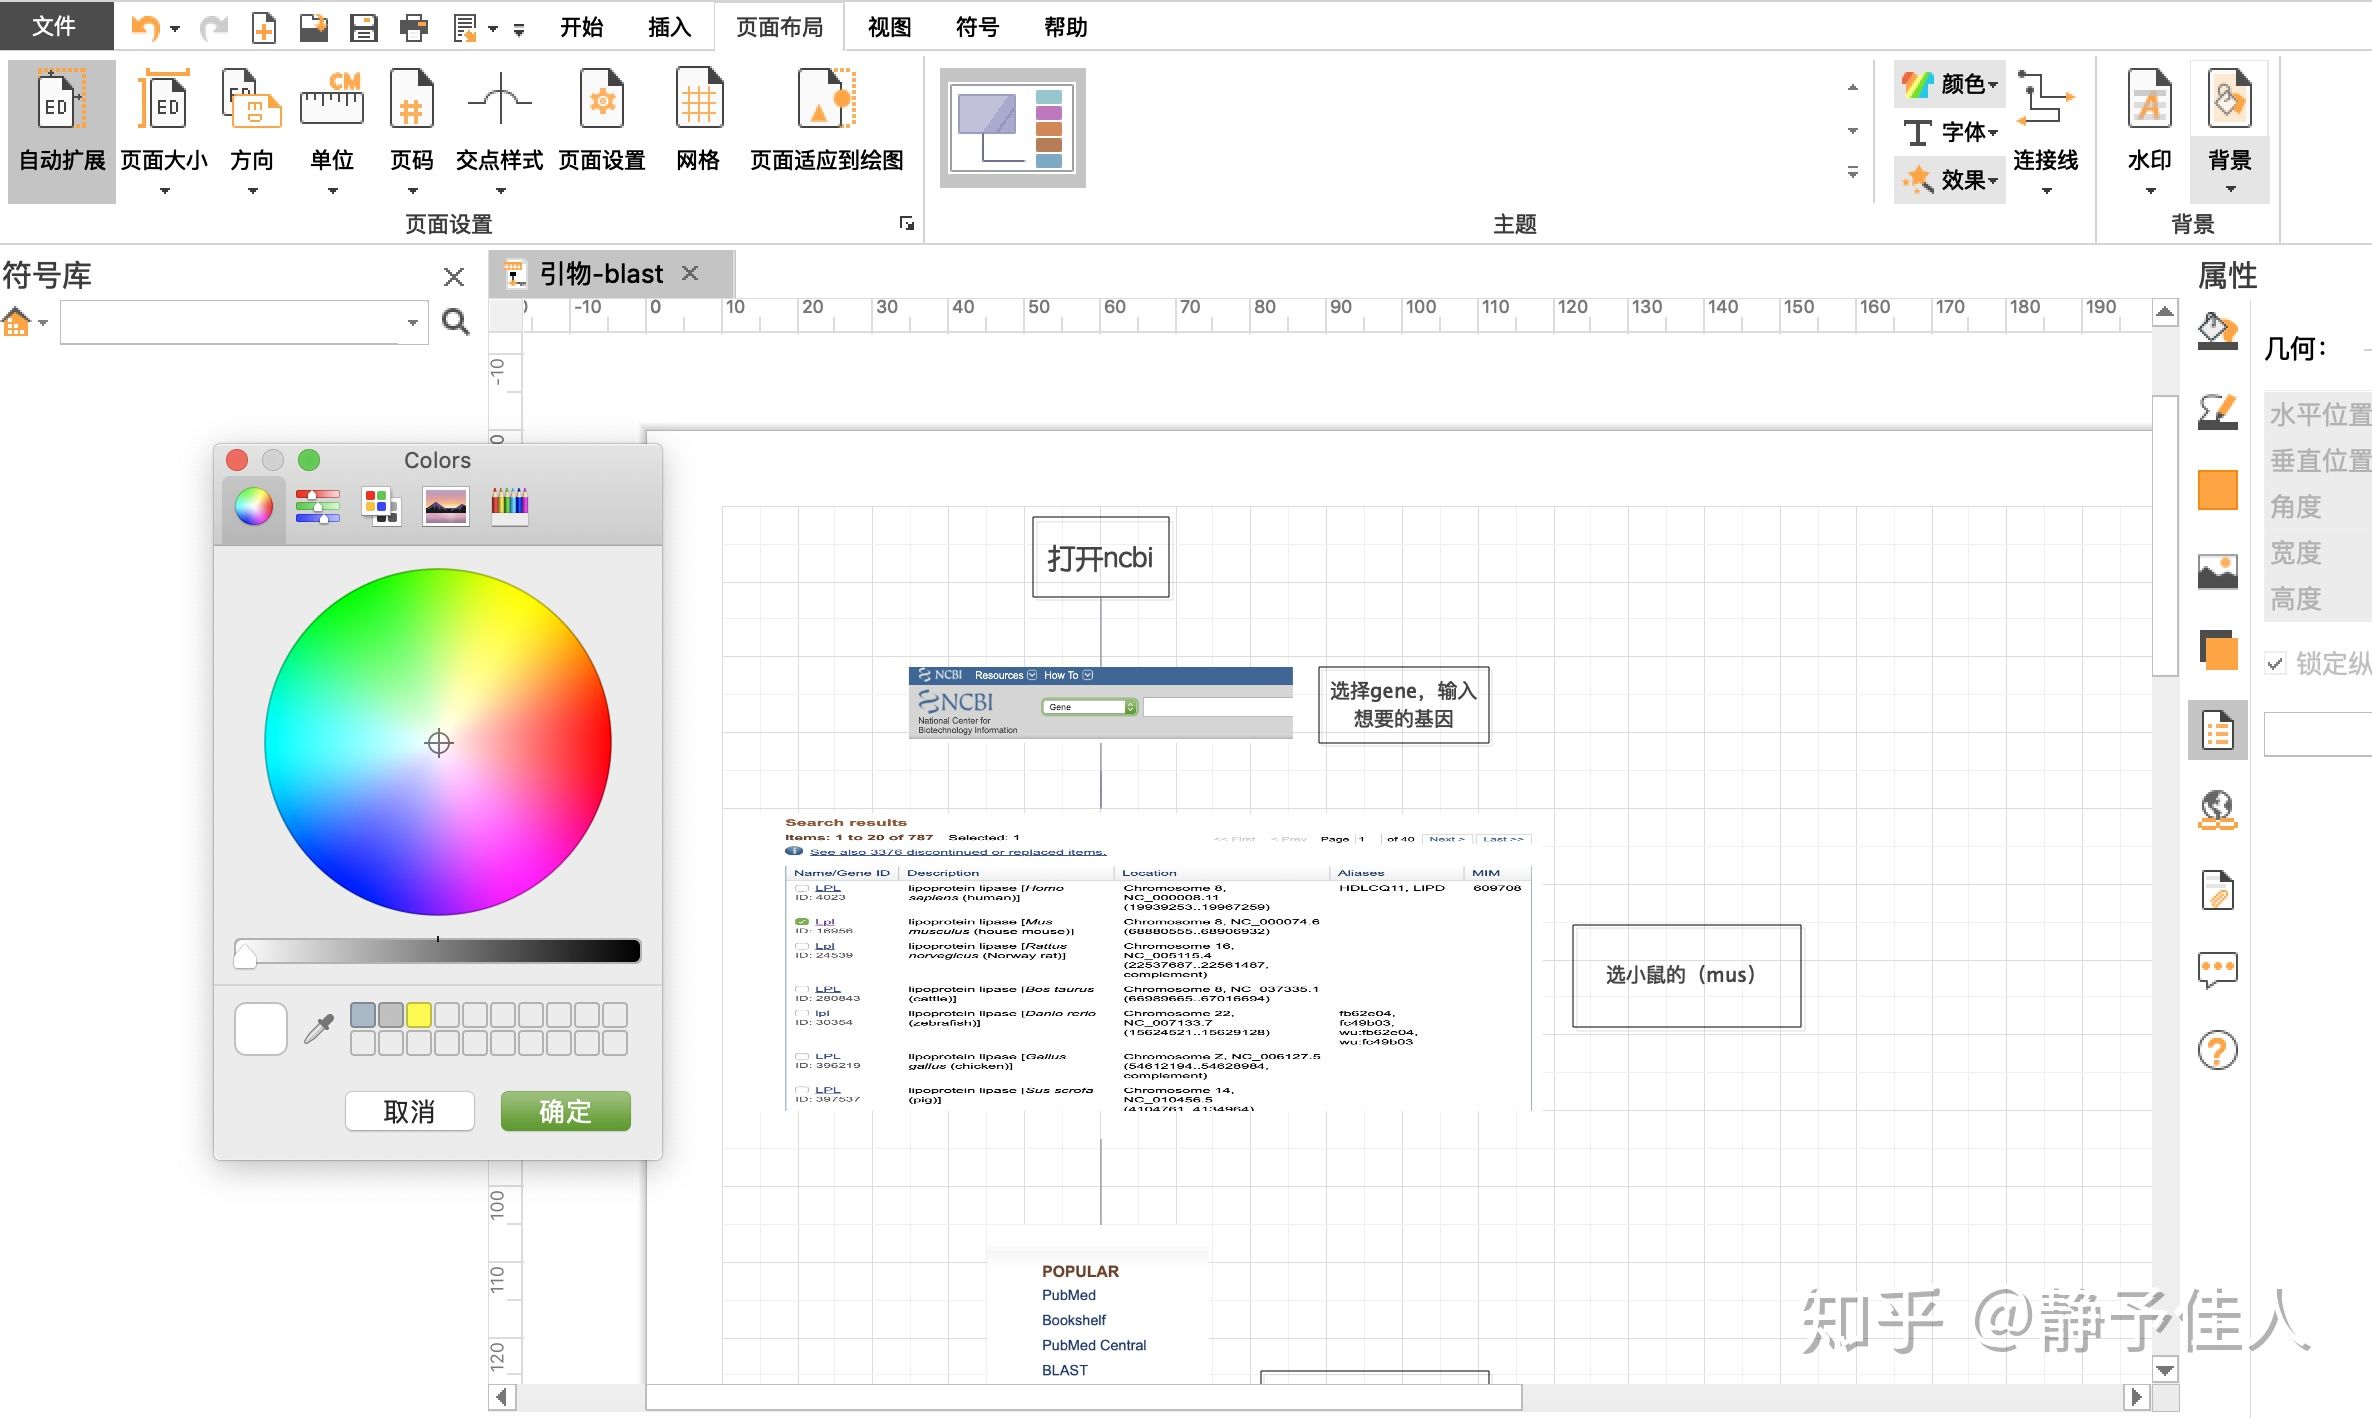
Task: Switch to the Symbol (符号) tab
Action: click(x=977, y=27)
